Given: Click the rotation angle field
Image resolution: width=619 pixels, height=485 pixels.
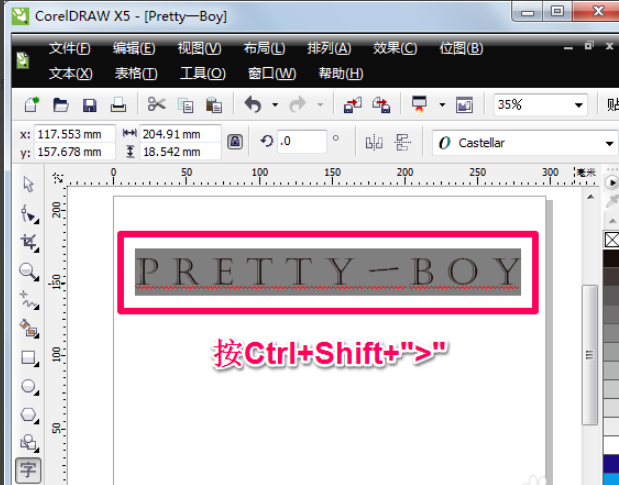Looking at the screenshot, I should [302, 141].
